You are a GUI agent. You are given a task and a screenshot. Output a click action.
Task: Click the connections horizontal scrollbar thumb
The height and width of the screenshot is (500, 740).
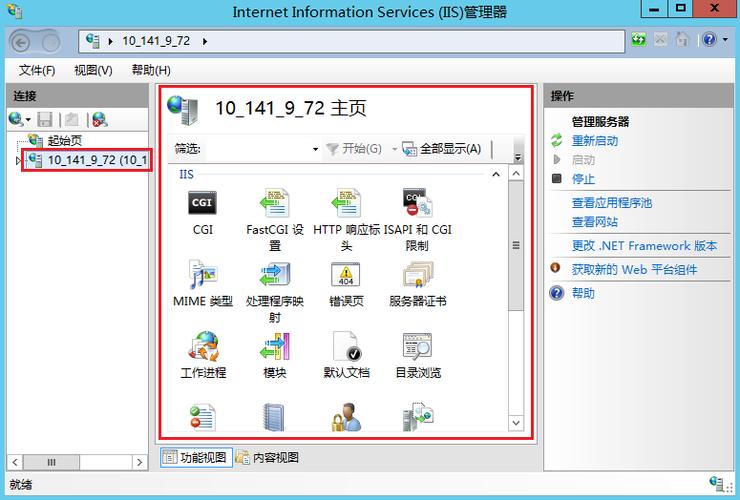click(x=51, y=462)
